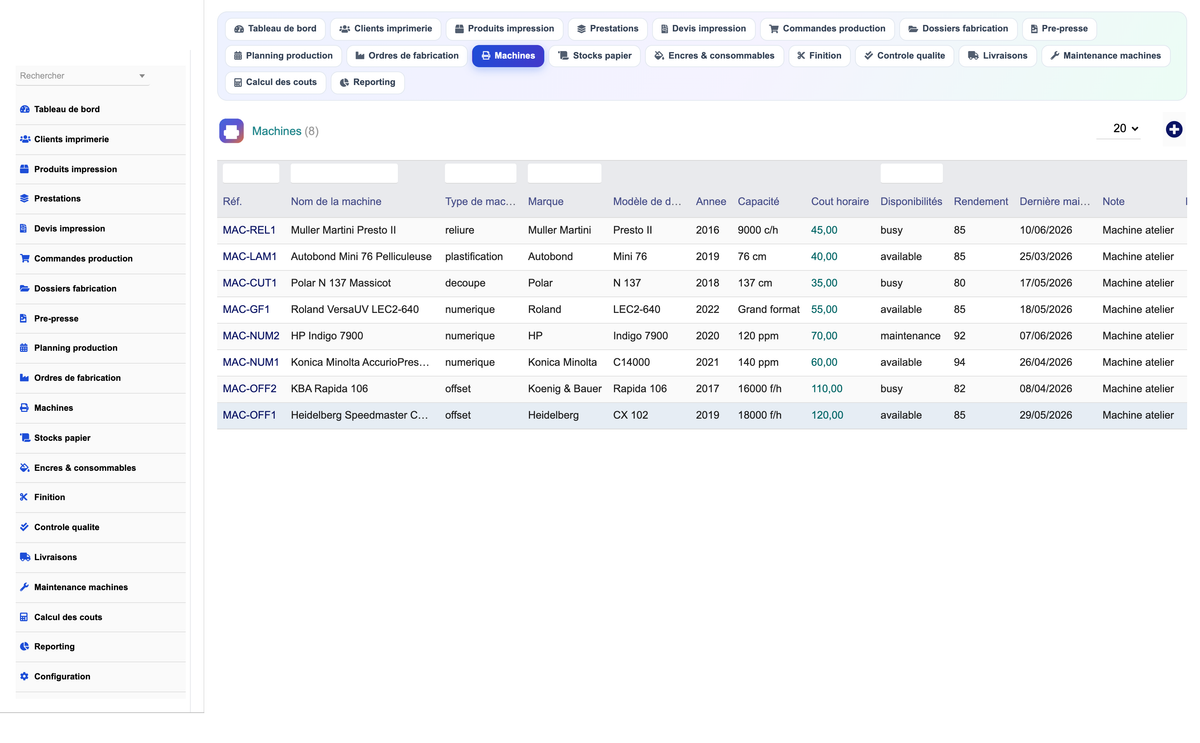Click the Grand format capacity cell
1200x743 pixels.
coord(769,310)
